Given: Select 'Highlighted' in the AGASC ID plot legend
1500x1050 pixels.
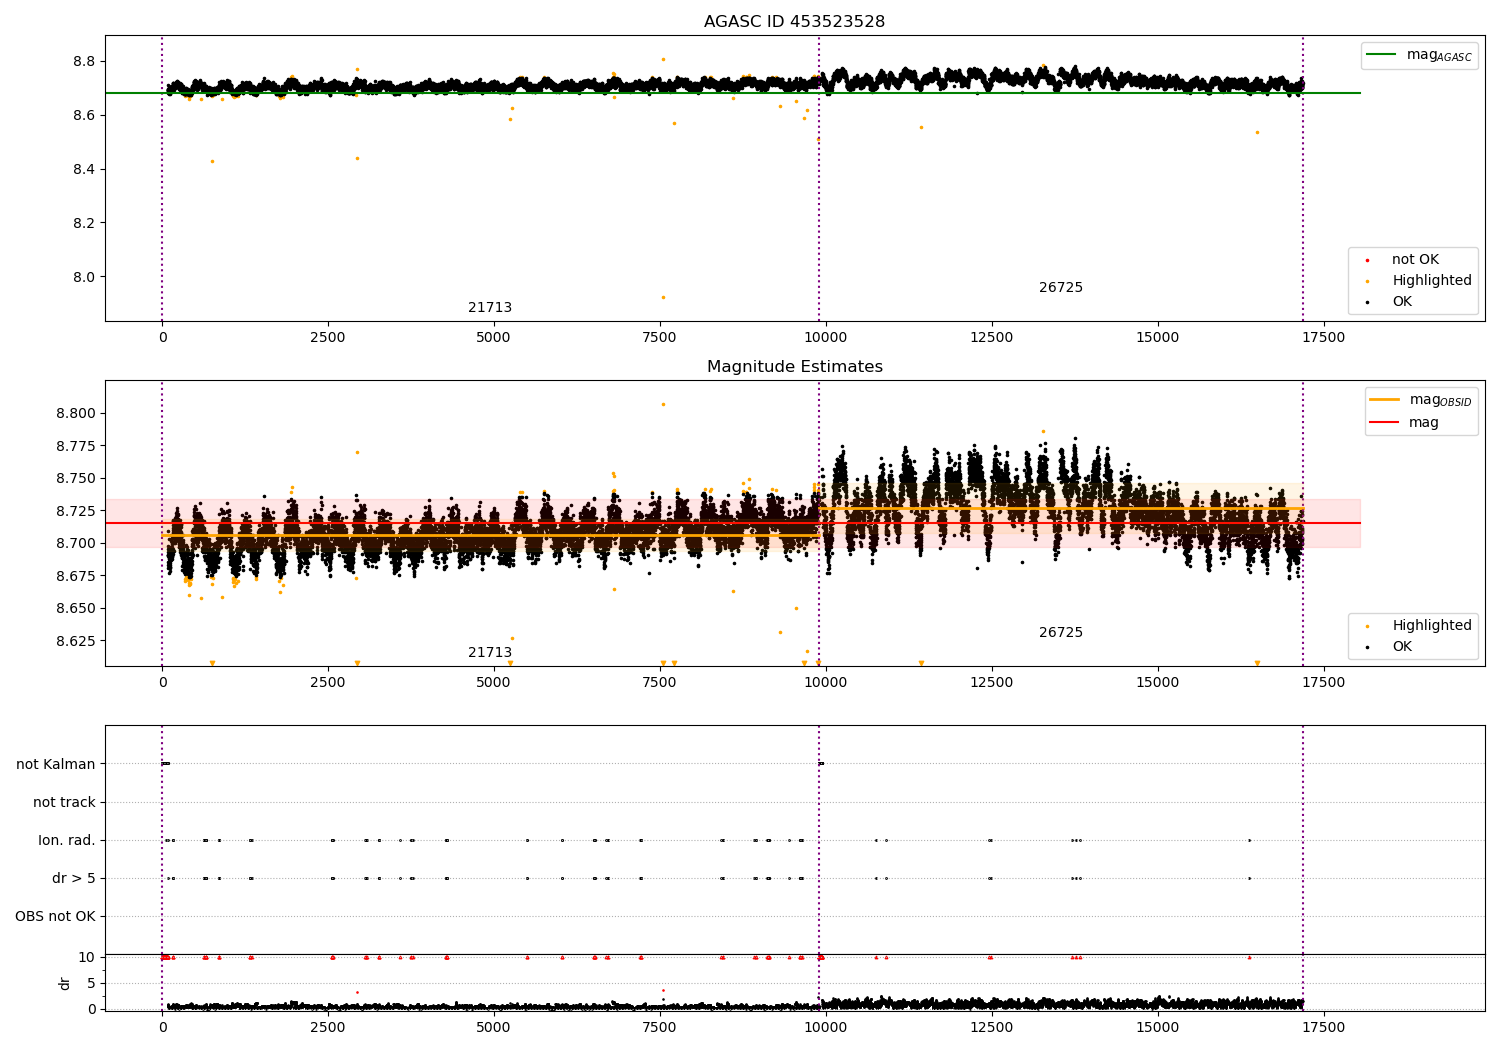Looking at the screenshot, I should coord(1432,281).
